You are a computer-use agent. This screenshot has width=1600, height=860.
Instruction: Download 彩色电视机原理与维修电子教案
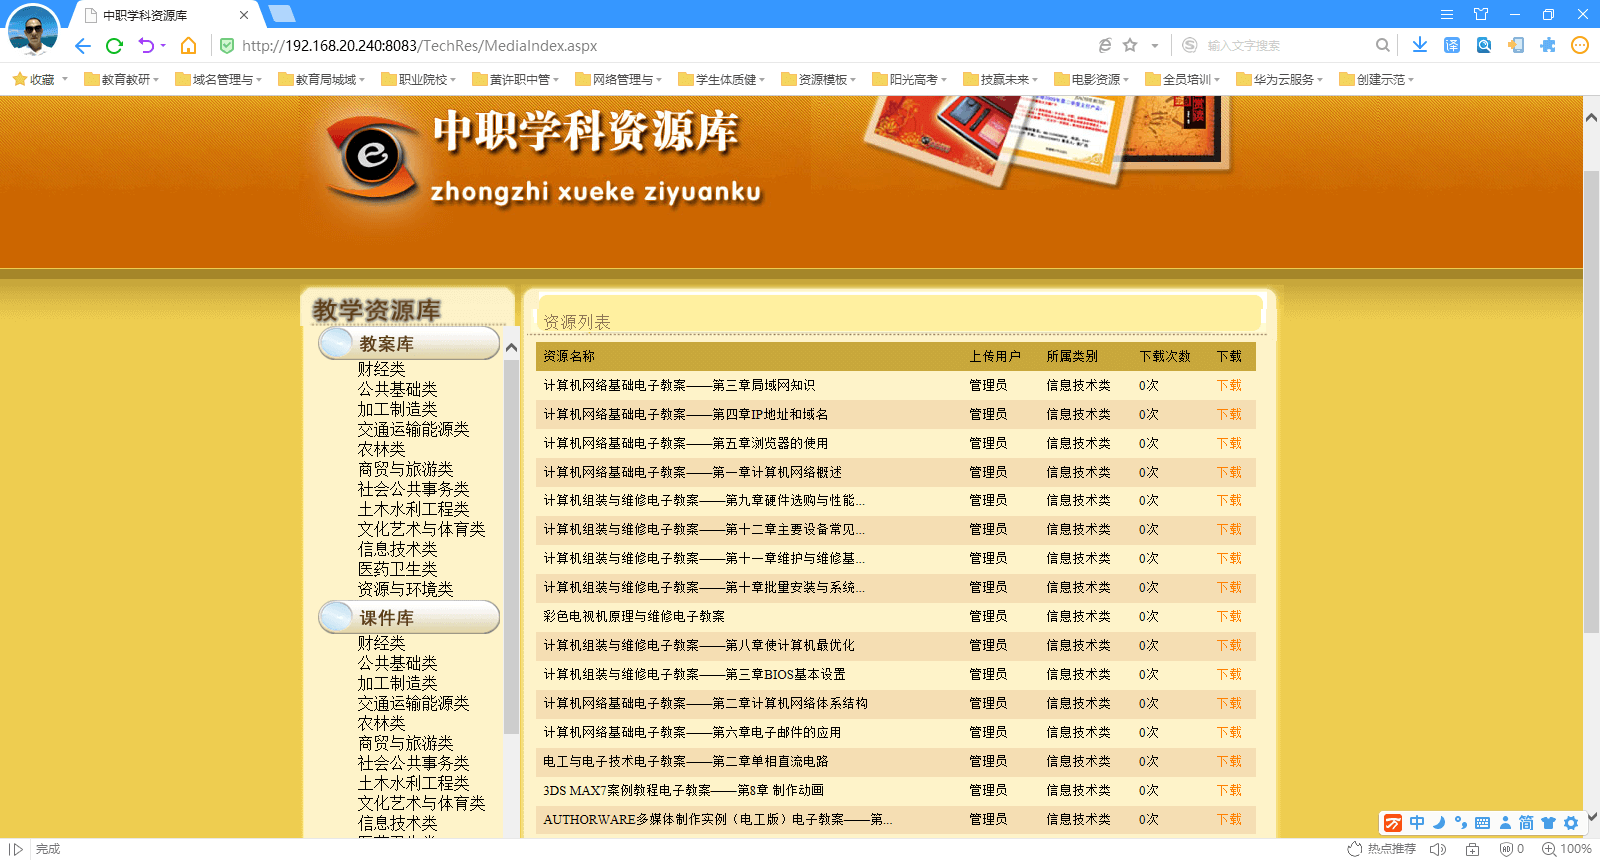[x=1229, y=616]
